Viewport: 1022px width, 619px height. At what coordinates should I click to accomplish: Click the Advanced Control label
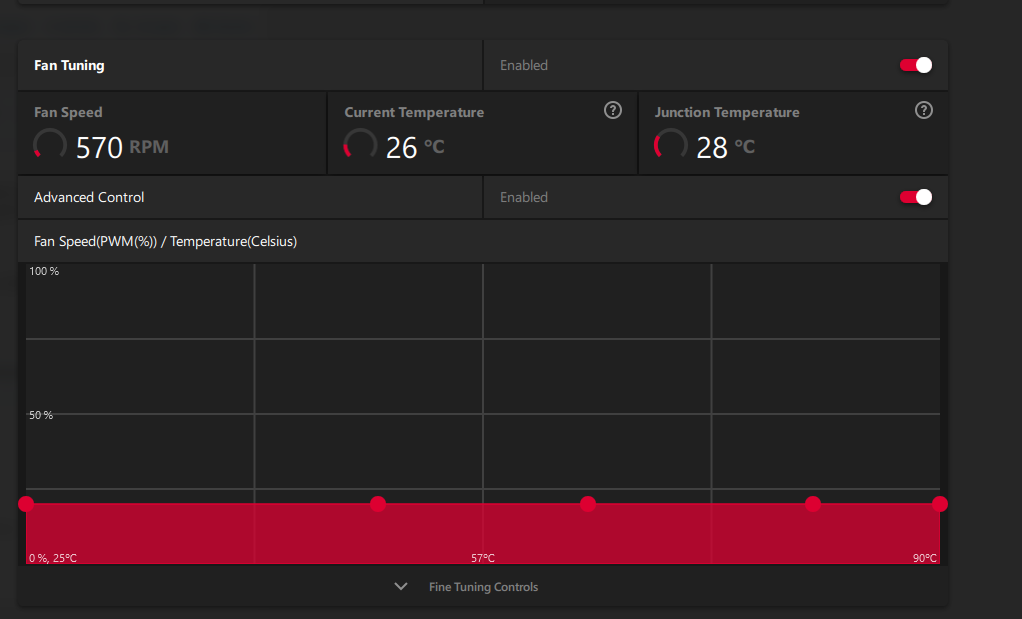tap(89, 197)
